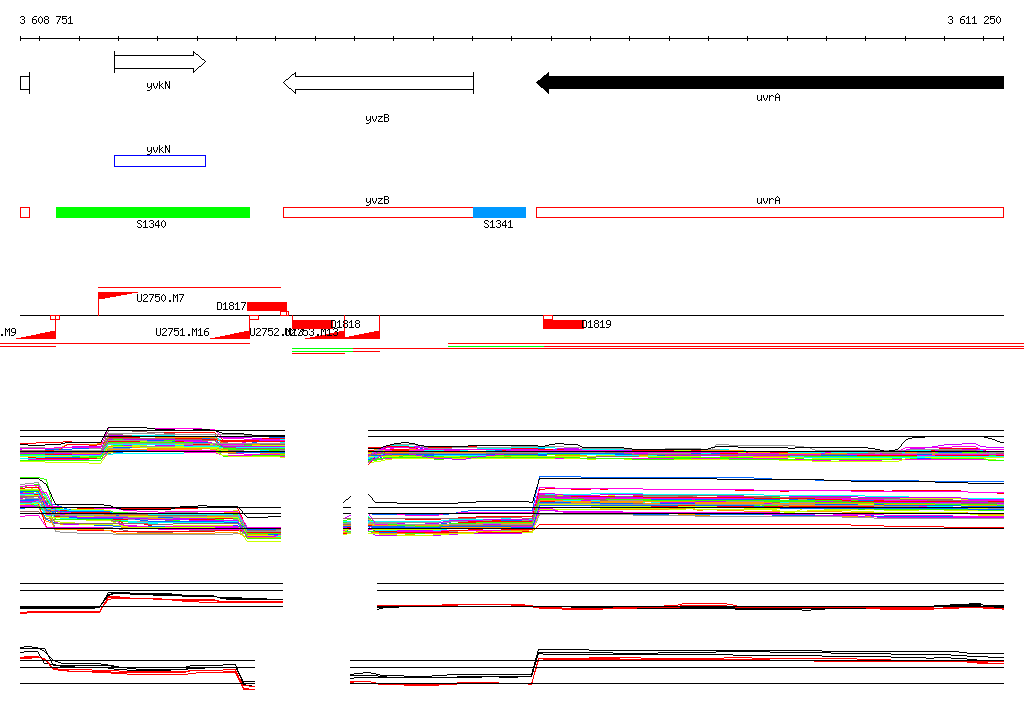Click the U2750.M7 red triangle marker

pos(118,296)
